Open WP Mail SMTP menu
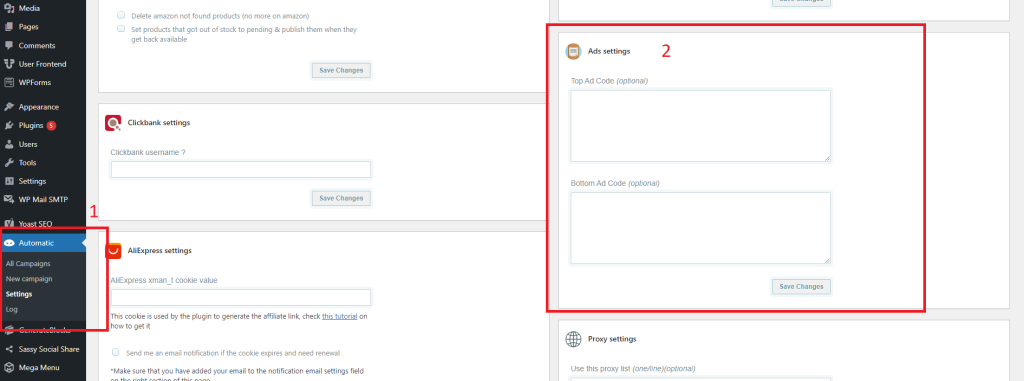 43,199
